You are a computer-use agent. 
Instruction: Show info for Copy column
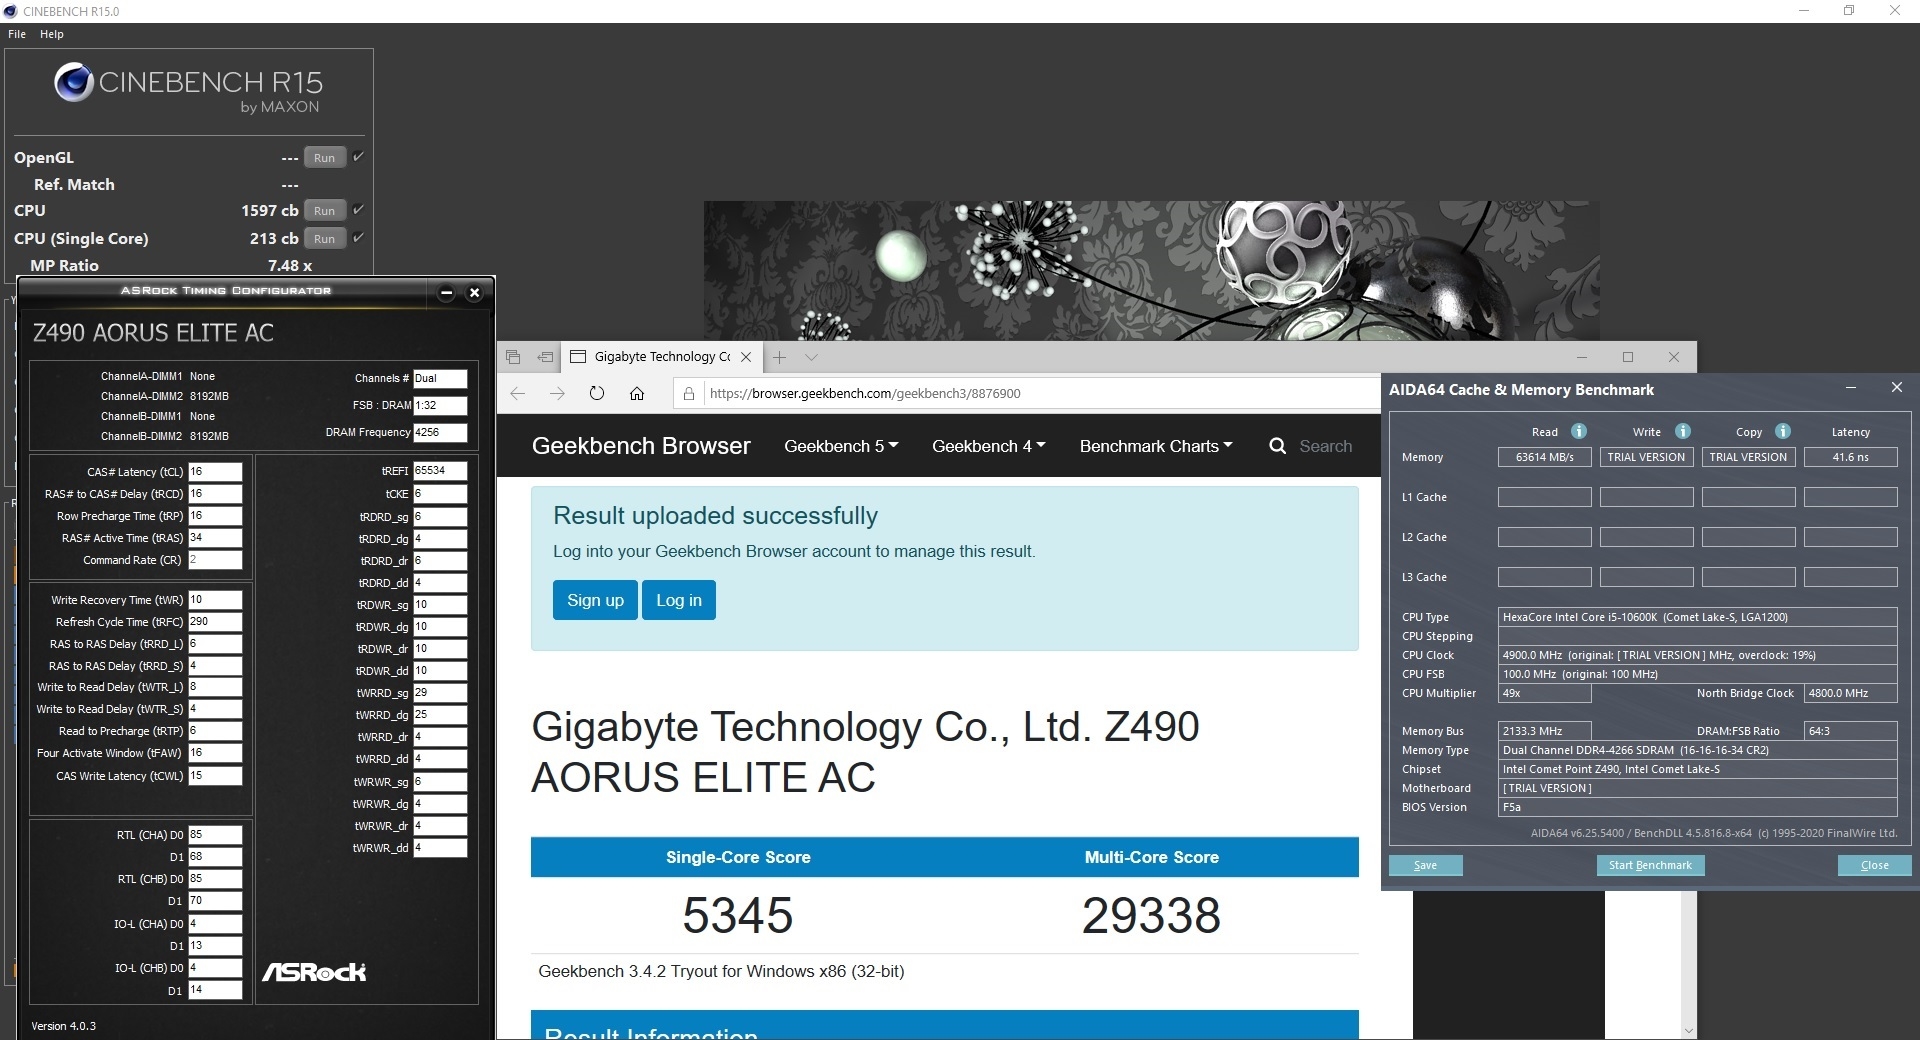click(x=1783, y=431)
